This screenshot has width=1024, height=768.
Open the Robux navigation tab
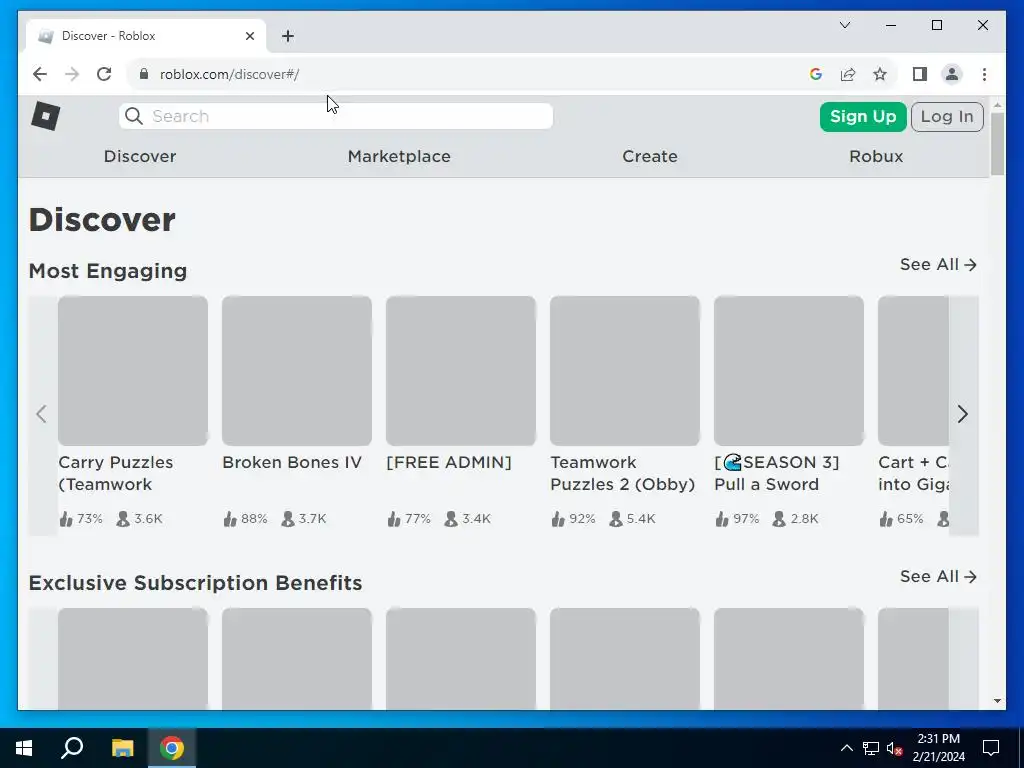[876, 156]
